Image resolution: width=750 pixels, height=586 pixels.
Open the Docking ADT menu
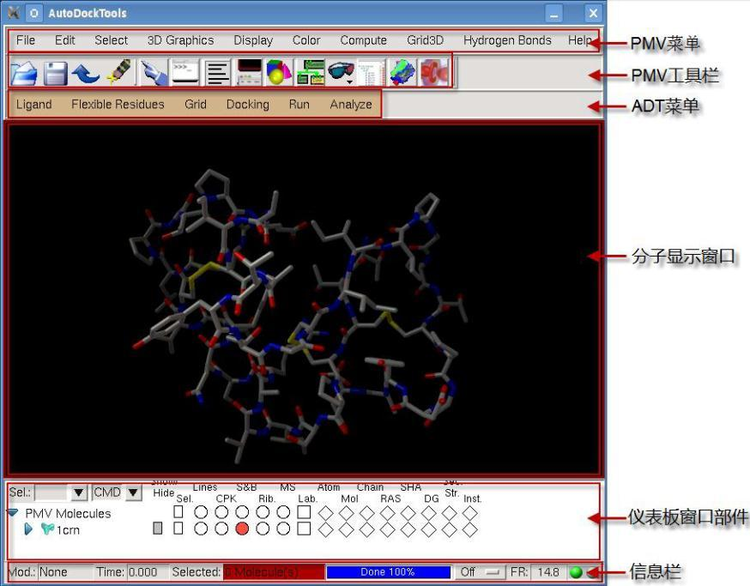coord(248,104)
